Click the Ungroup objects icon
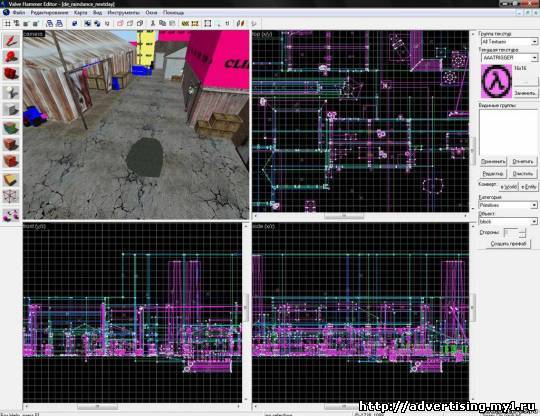540x416 pixels. pyautogui.click(x=97, y=23)
